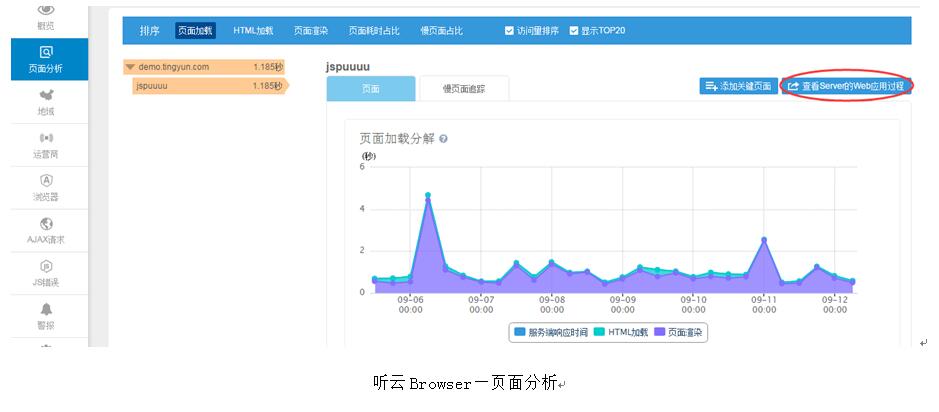Click 查看Server的Web应用过程 button

pos(847,86)
